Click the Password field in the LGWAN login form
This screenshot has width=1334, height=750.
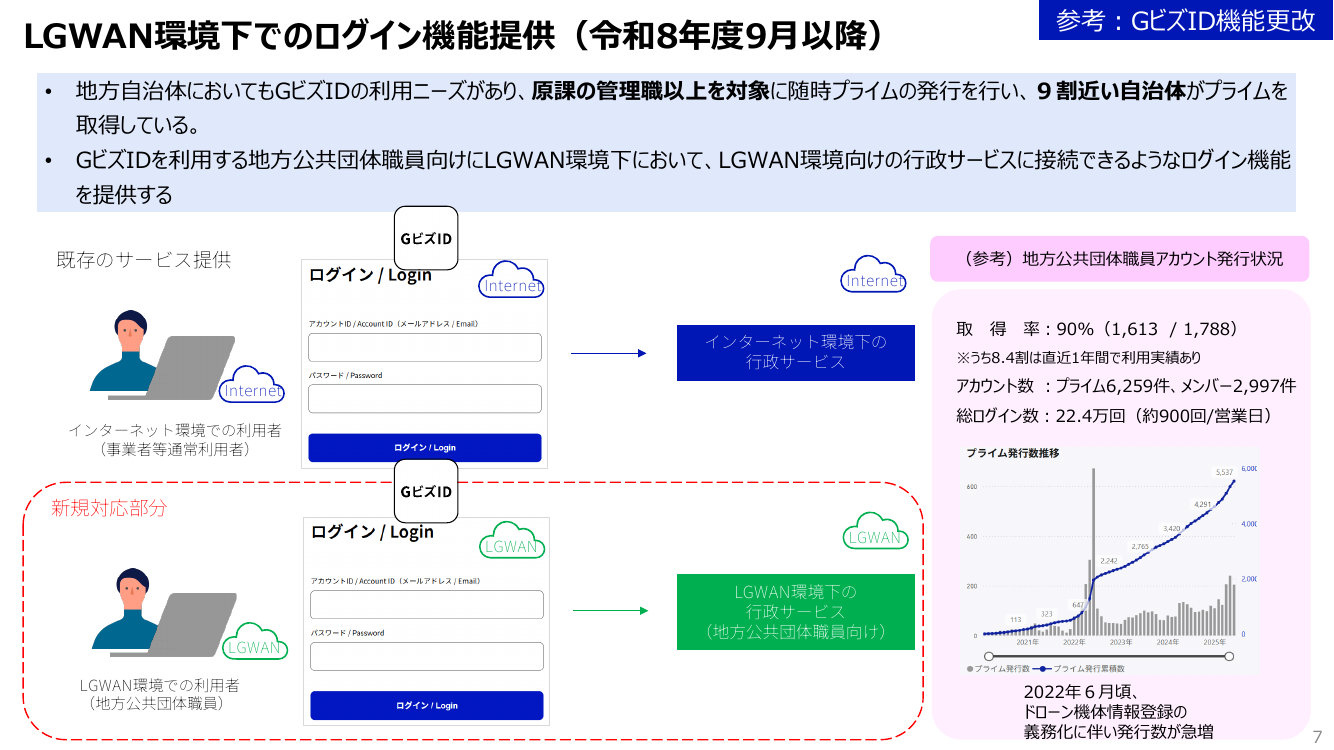point(427,656)
